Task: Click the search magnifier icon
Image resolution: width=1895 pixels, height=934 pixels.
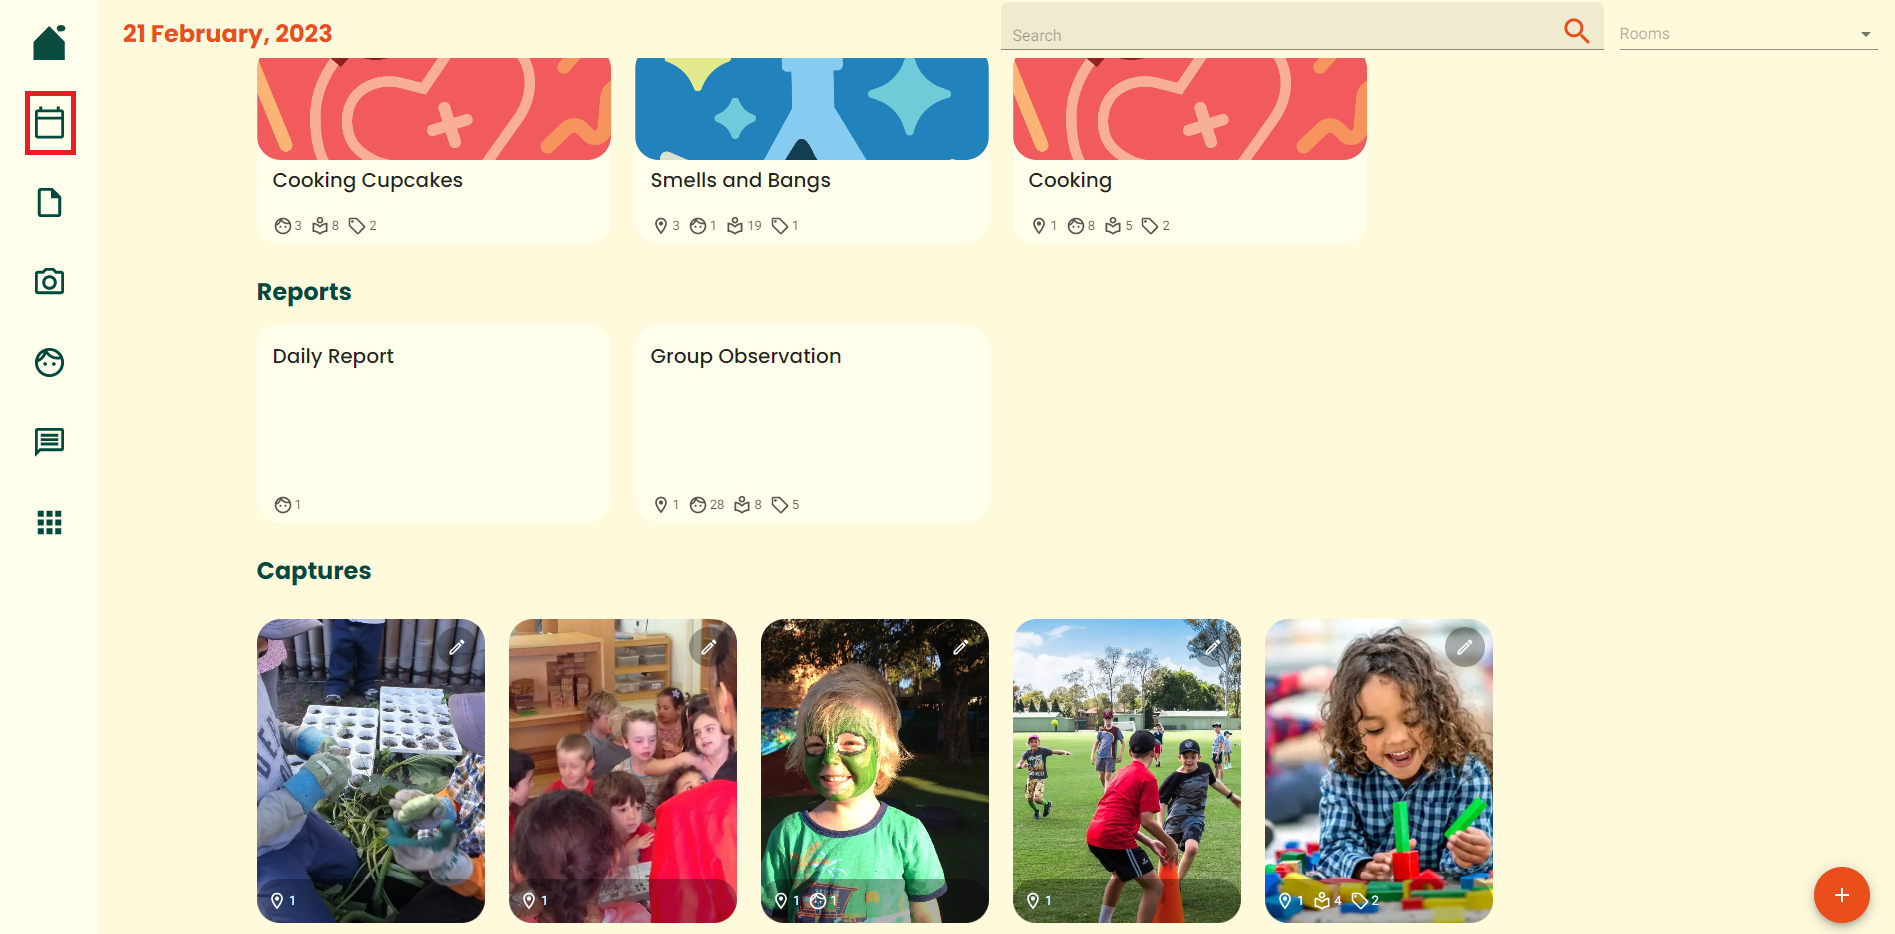Action: click(x=1577, y=31)
